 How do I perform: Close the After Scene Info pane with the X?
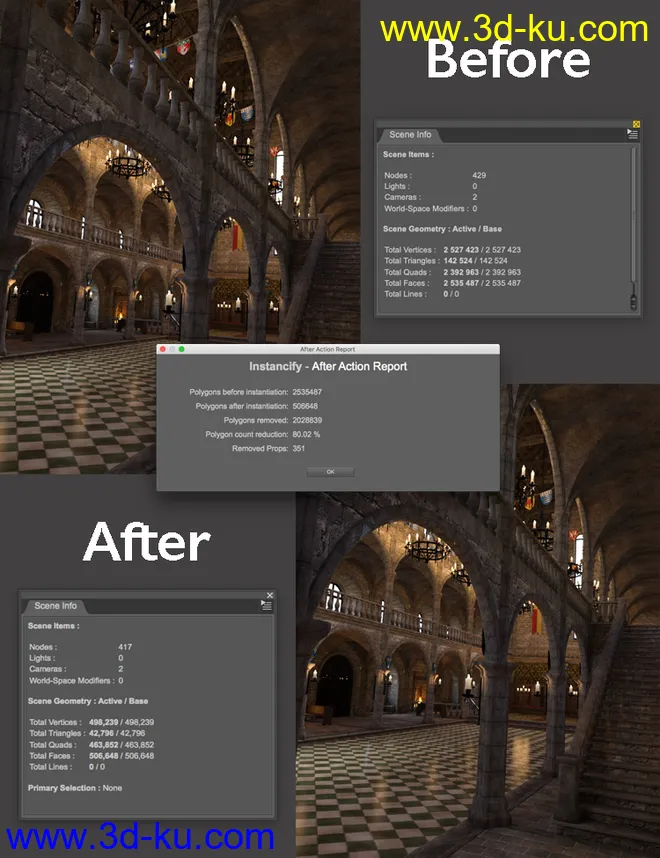(x=269, y=596)
